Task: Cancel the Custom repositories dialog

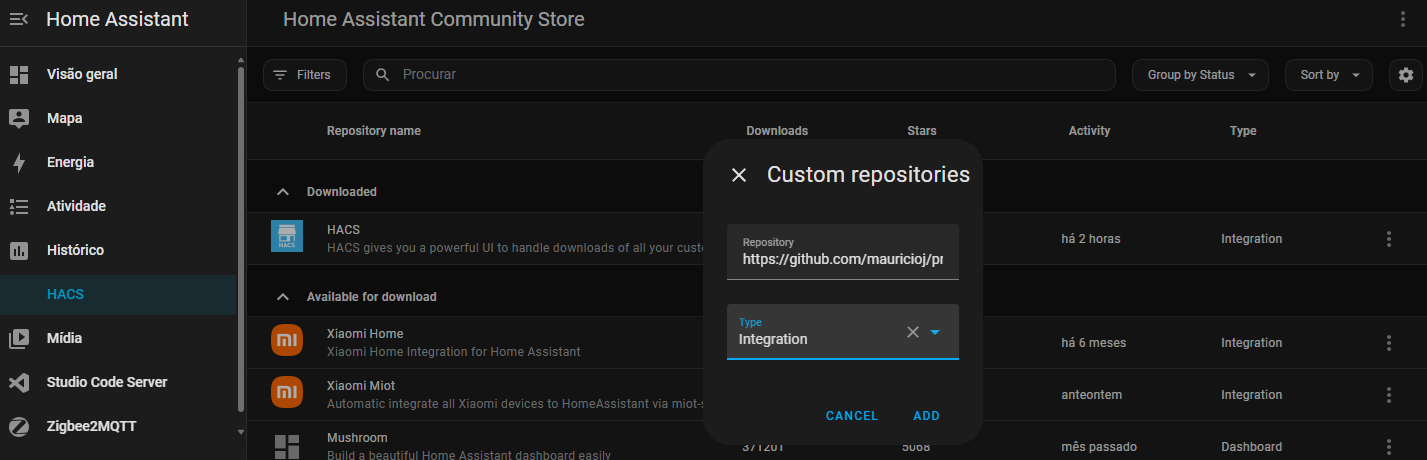Action: click(x=852, y=416)
